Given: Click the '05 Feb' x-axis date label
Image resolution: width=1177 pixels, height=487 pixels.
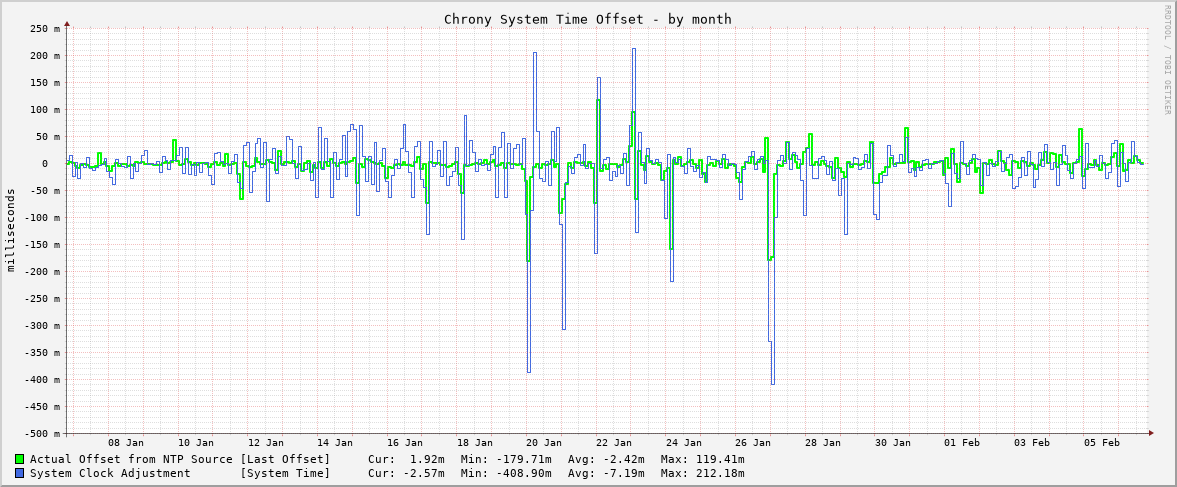Looking at the screenshot, I should (1100, 443).
